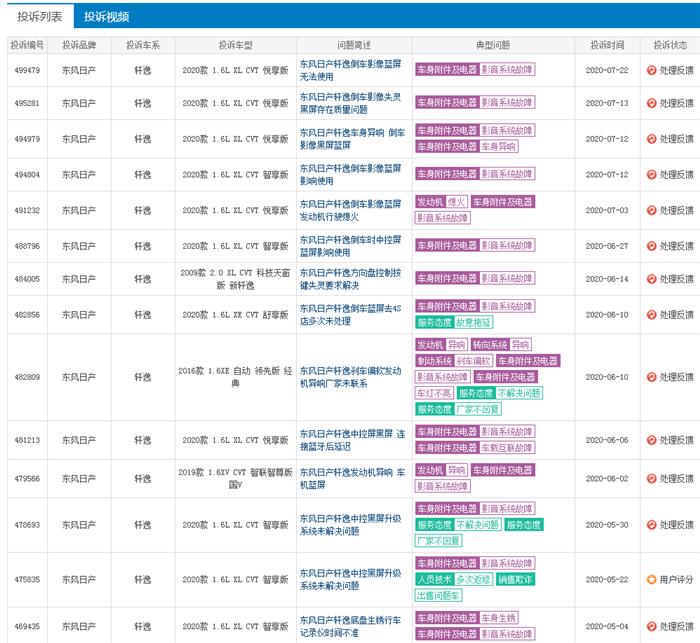Click complaint number 484005

click(27, 279)
